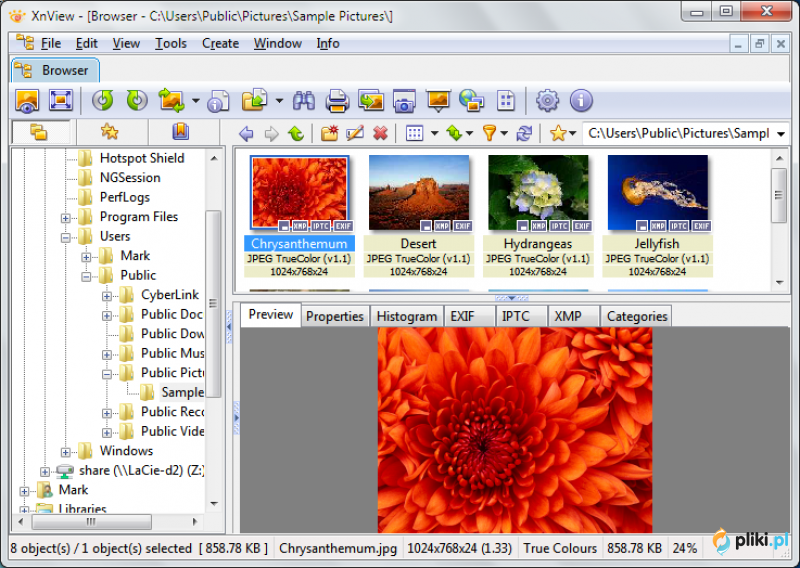Image resolution: width=800 pixels, height=568 pixels.
Task: Click the batch convert icon
Action: click(x=172, y=100)
